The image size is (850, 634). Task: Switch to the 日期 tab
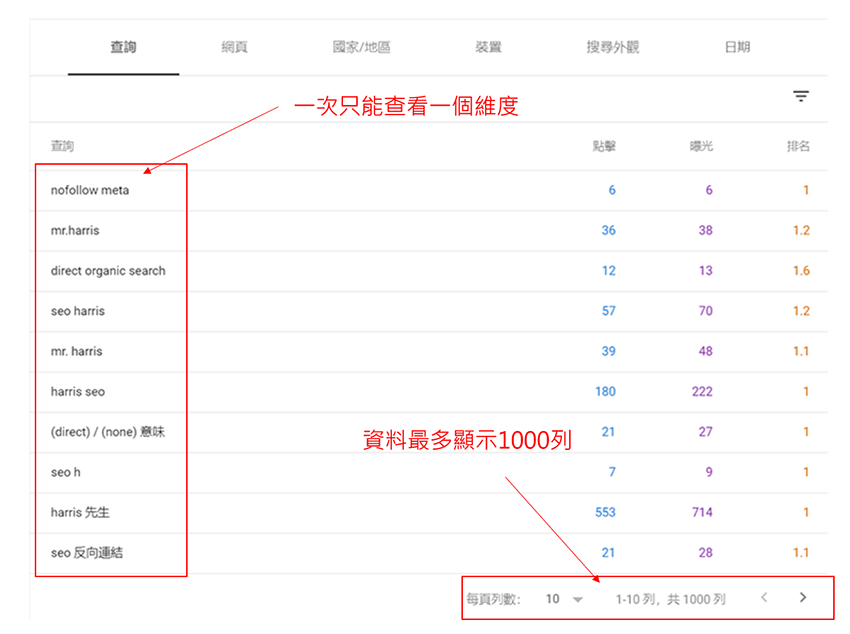[737, 47]
